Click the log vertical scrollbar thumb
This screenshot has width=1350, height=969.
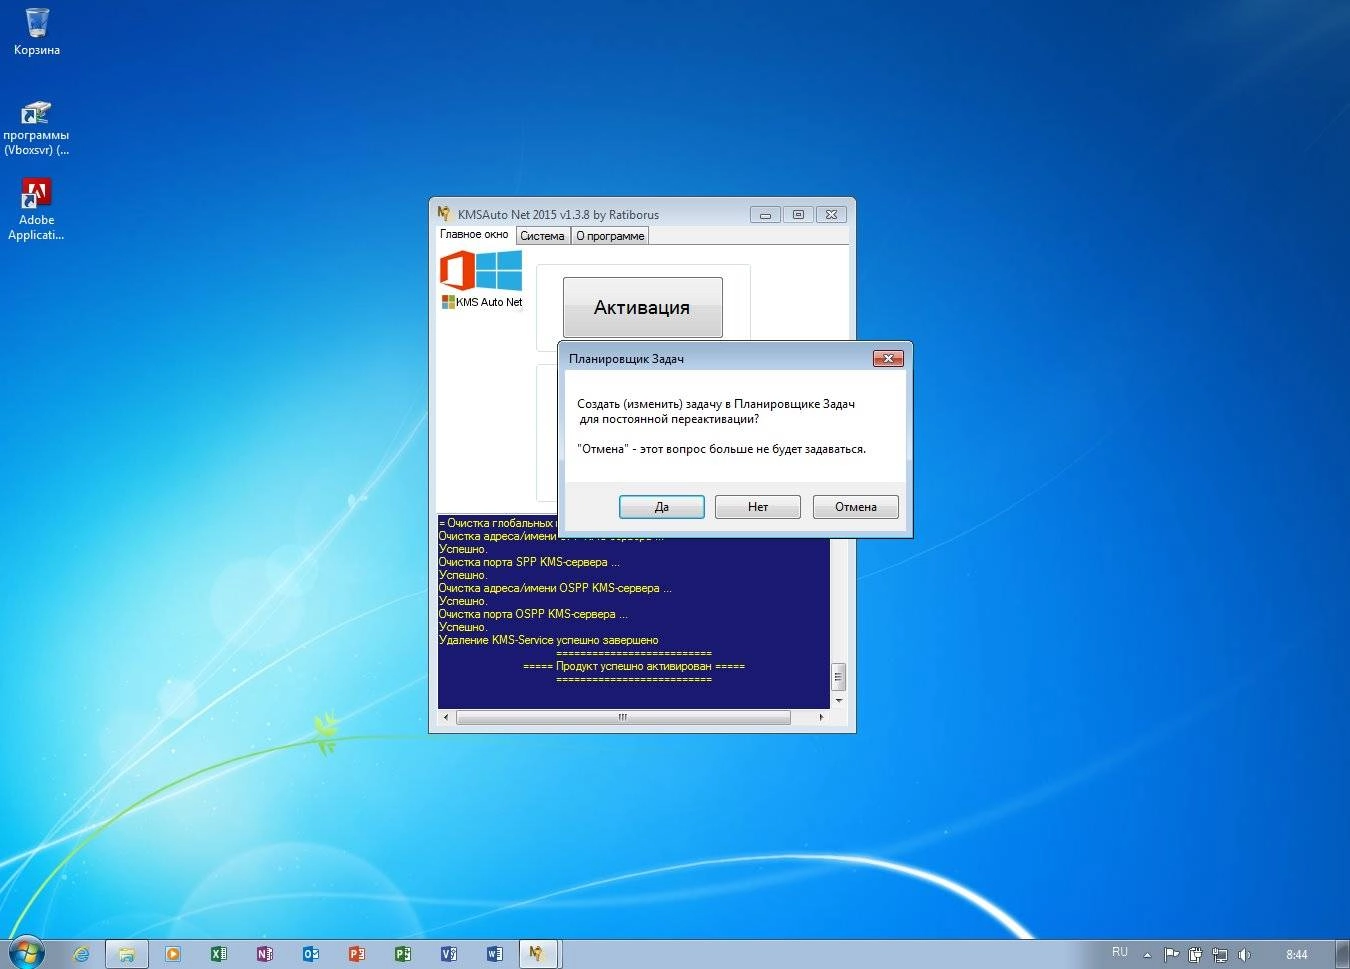[x=838, y=677]
